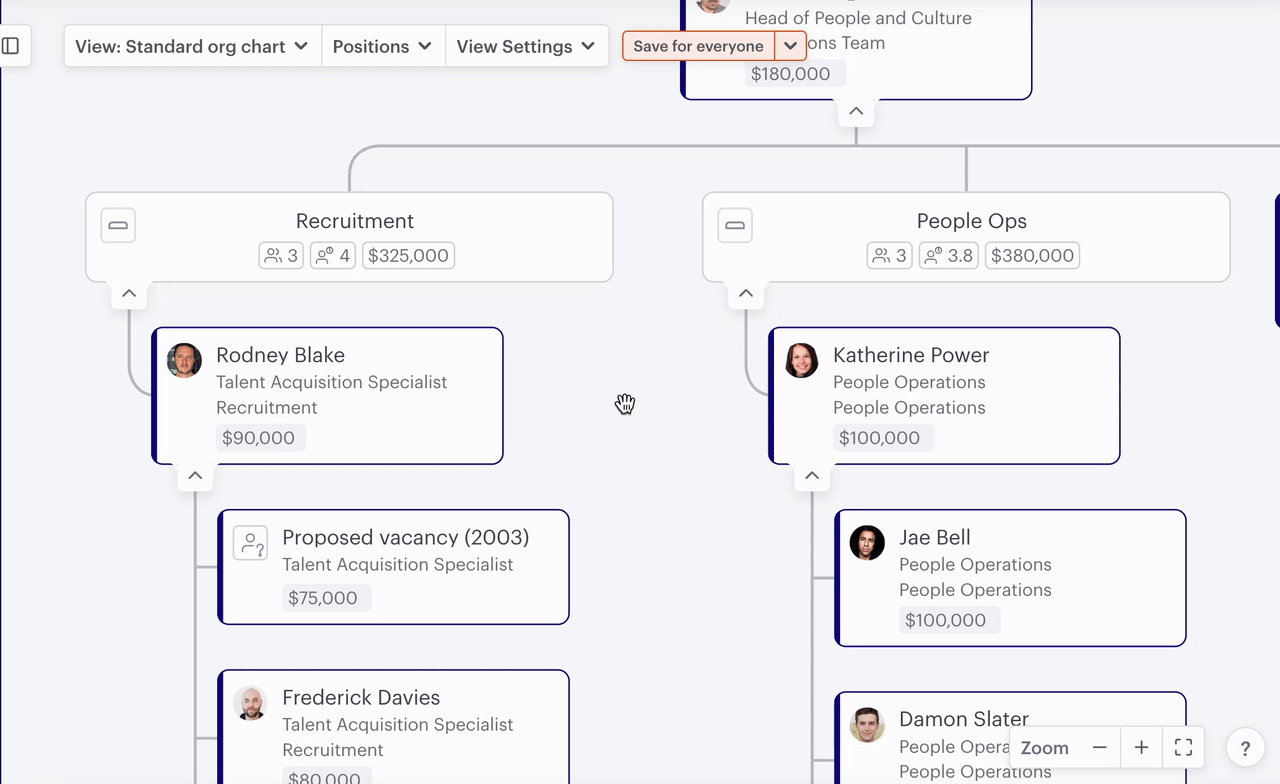1280x784 pixels.
Task: Collapse reports under Katherine Power
Action: pyautogui.click(x=812, y=476)
